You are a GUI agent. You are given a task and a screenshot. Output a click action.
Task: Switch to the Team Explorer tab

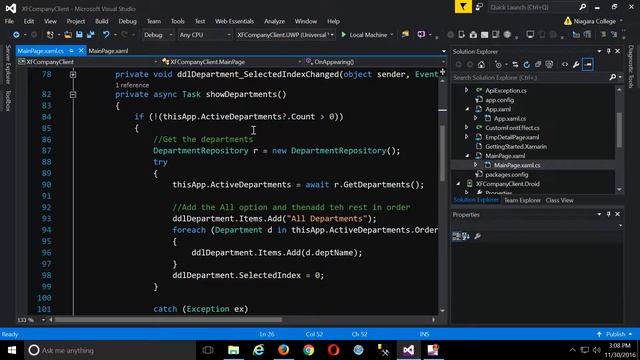[x=522, y=200]
